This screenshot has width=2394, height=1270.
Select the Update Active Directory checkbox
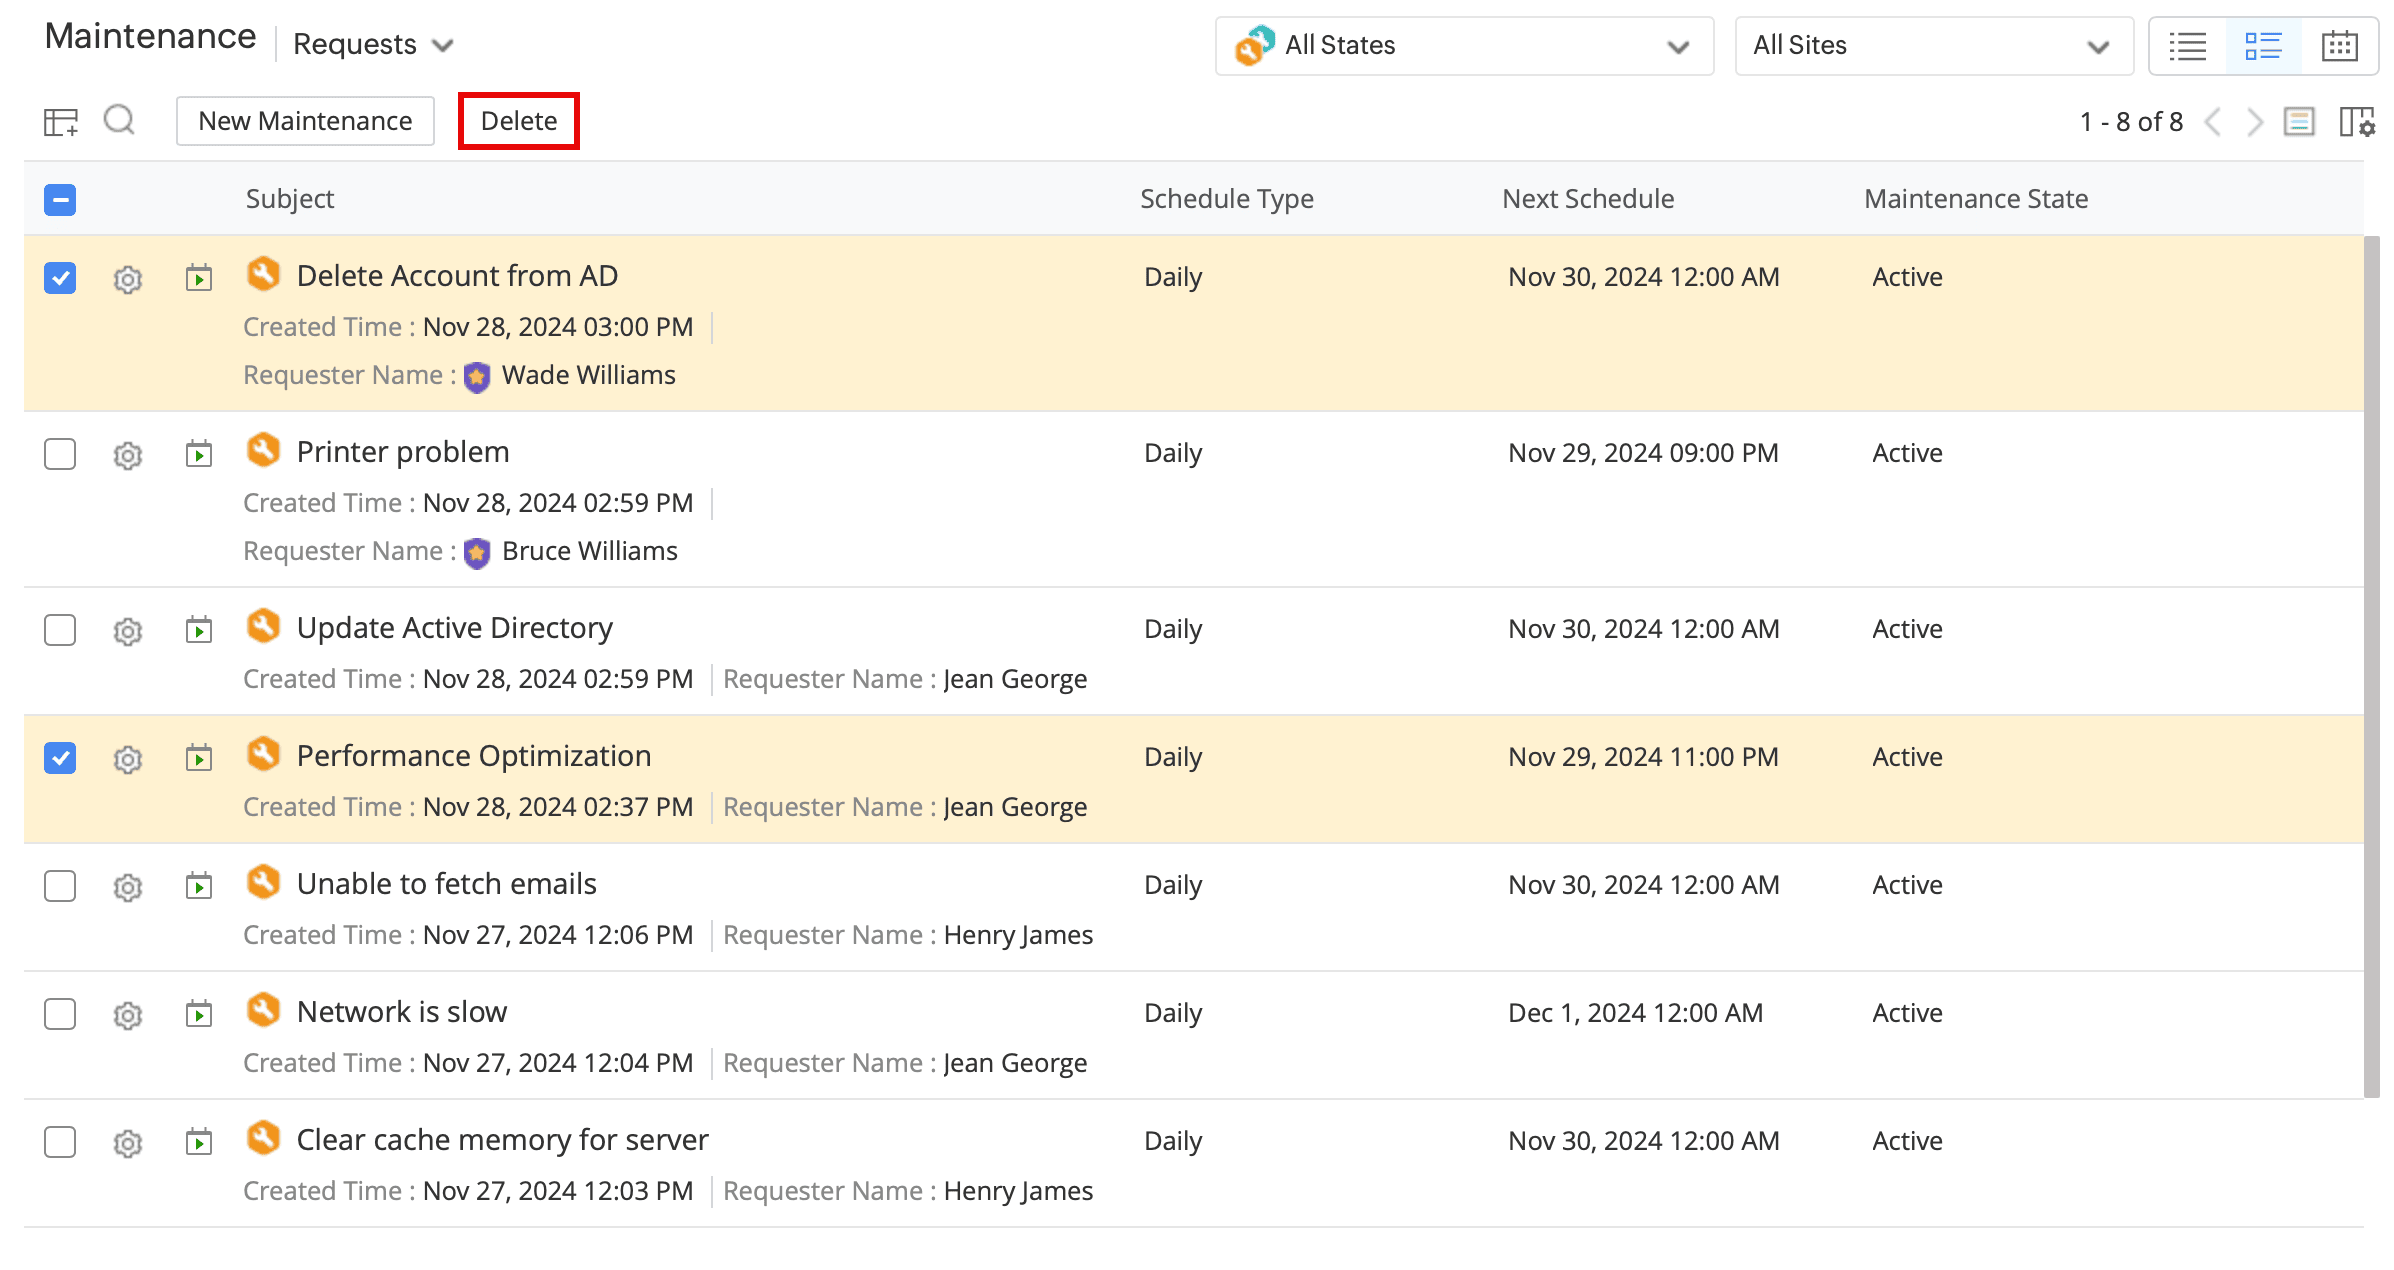(x=60, y=630)
